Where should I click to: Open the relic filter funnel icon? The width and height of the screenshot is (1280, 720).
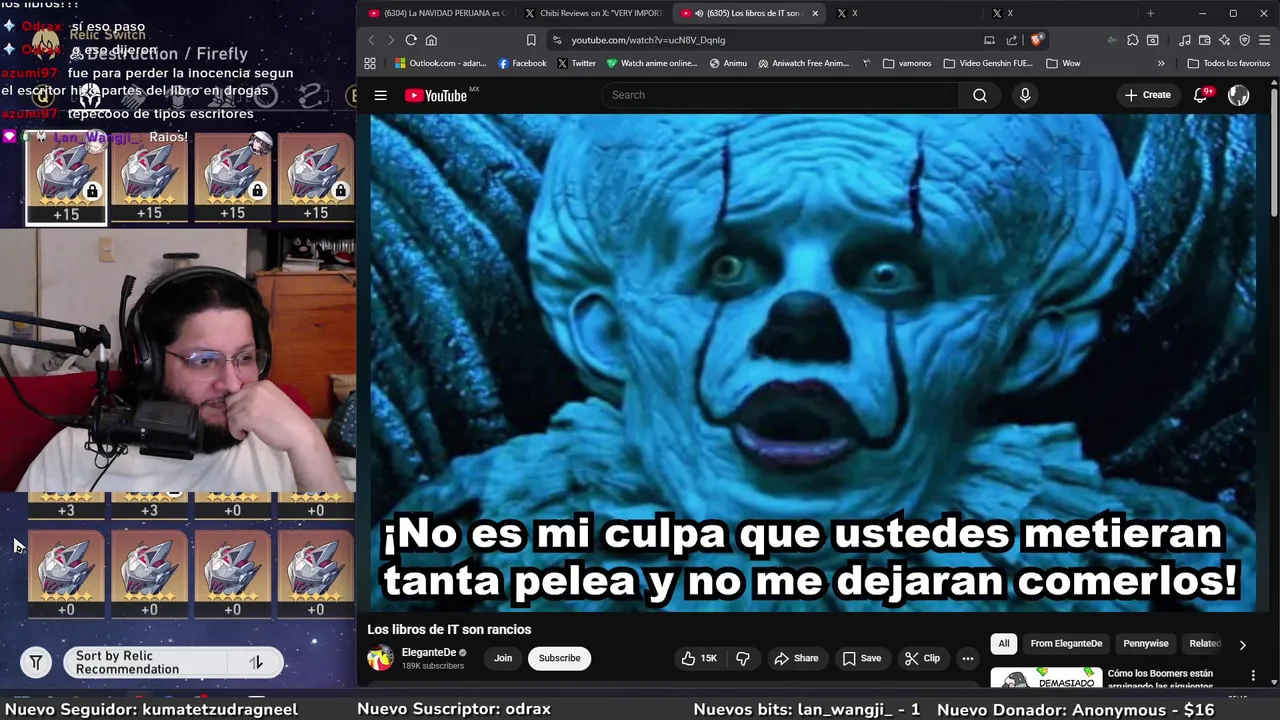click(x=35, y=662)
